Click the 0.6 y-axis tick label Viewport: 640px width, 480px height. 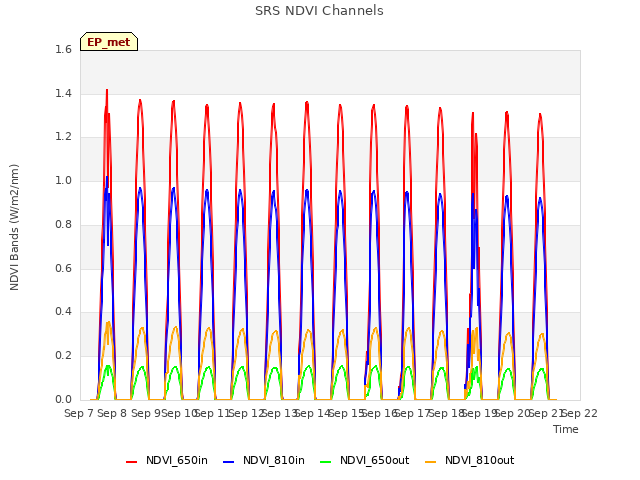(63, 268)
